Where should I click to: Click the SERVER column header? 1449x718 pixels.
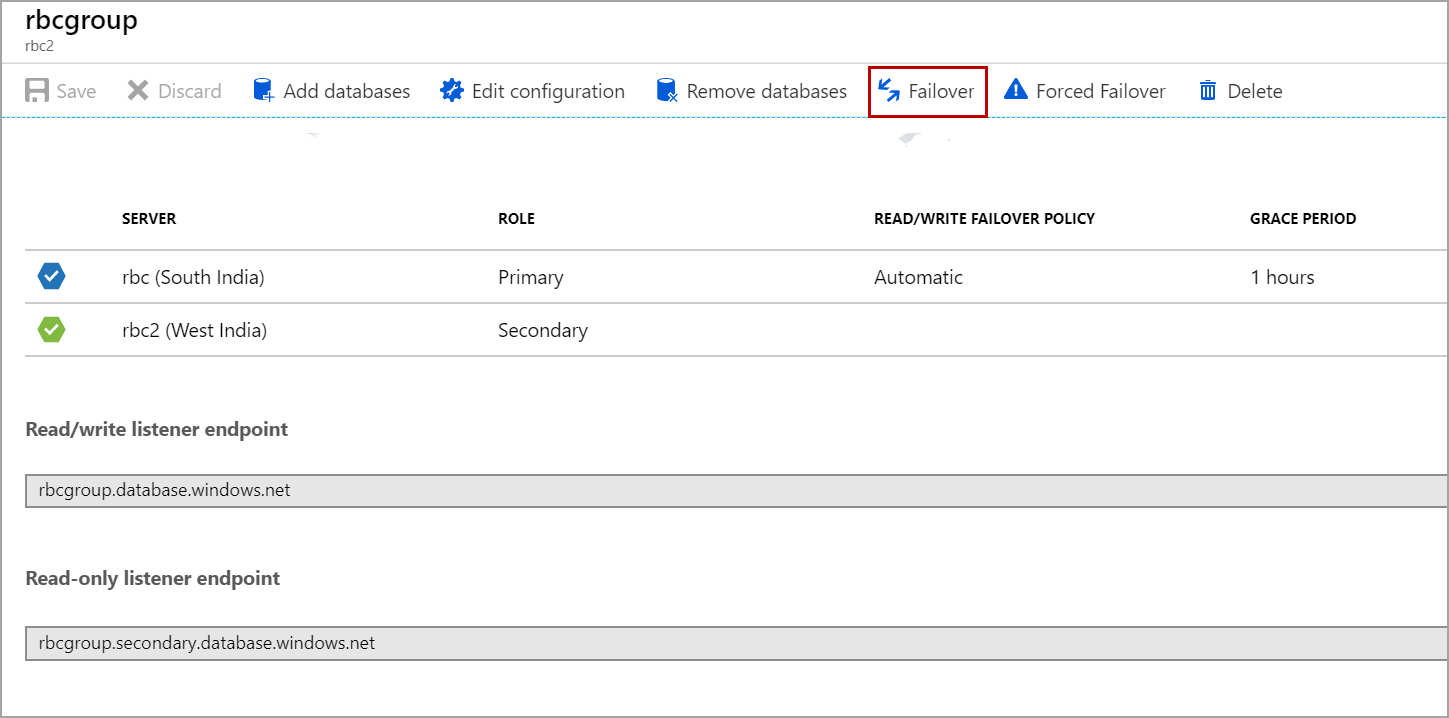(x=149, y=219)
